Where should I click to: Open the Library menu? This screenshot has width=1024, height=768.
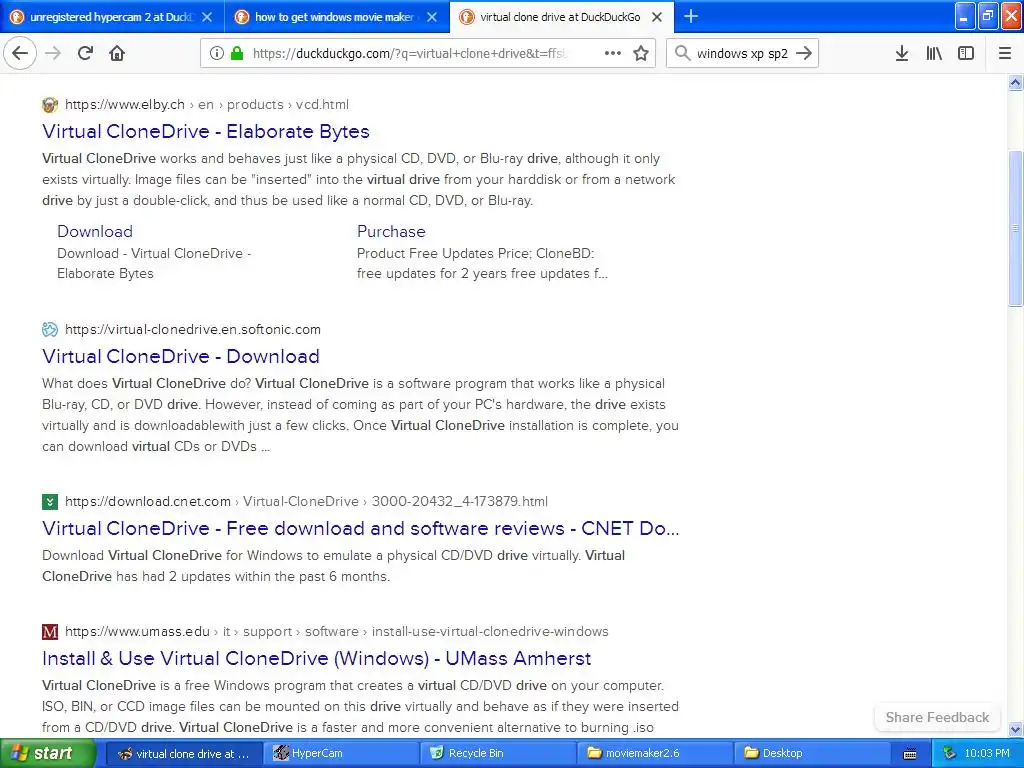pos(934,53)
